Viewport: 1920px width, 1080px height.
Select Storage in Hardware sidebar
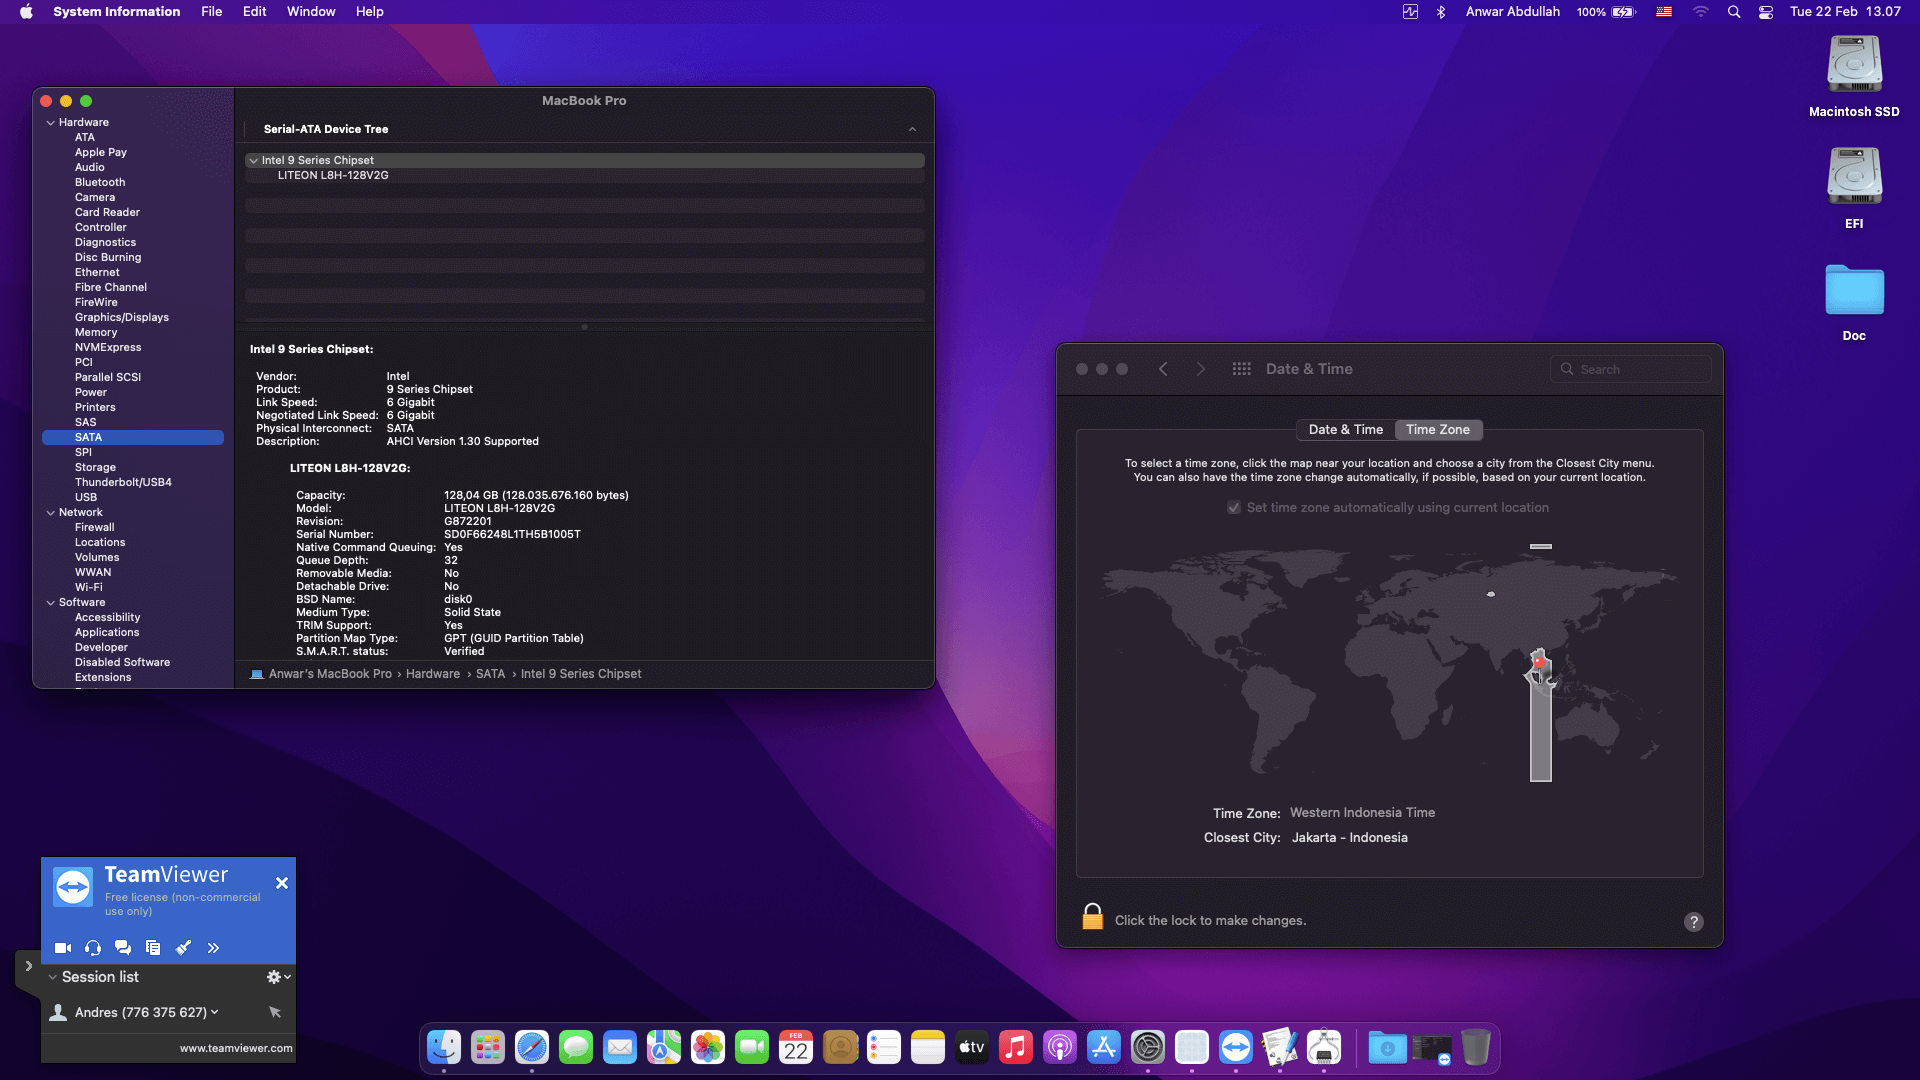coord(95,468)
